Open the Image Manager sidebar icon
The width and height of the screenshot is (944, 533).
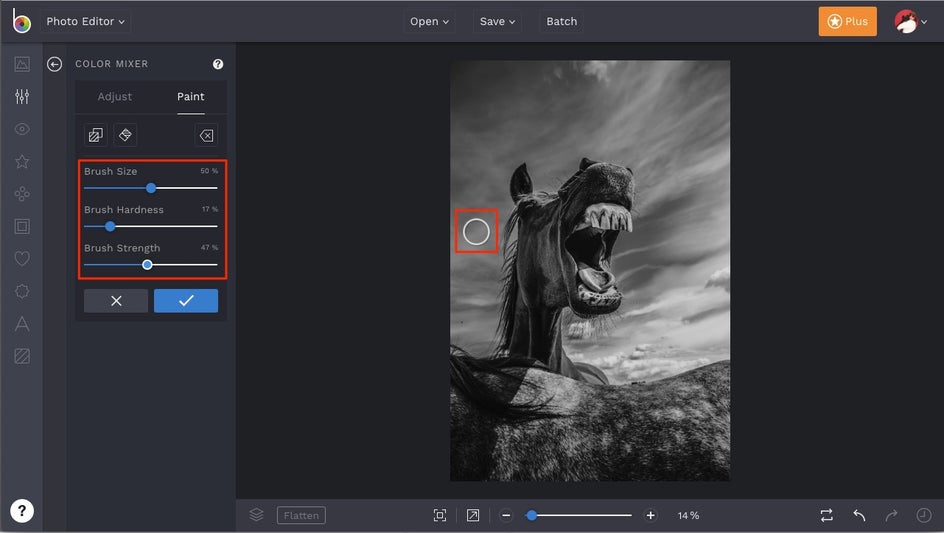click(22, 64)
